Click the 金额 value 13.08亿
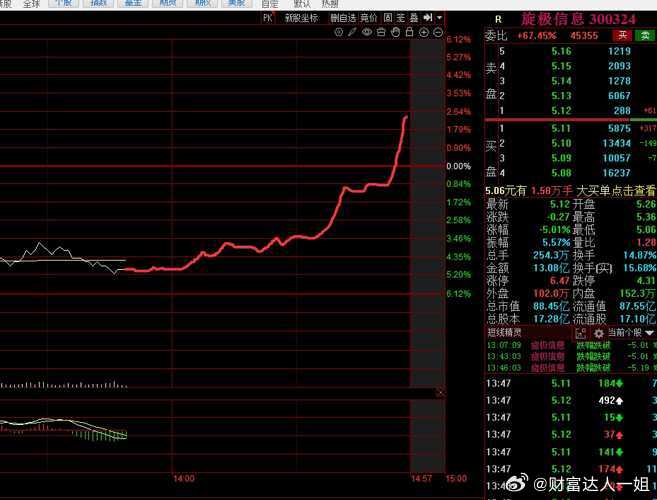Screen dimensions: 657x500 [x=551, y=268]
